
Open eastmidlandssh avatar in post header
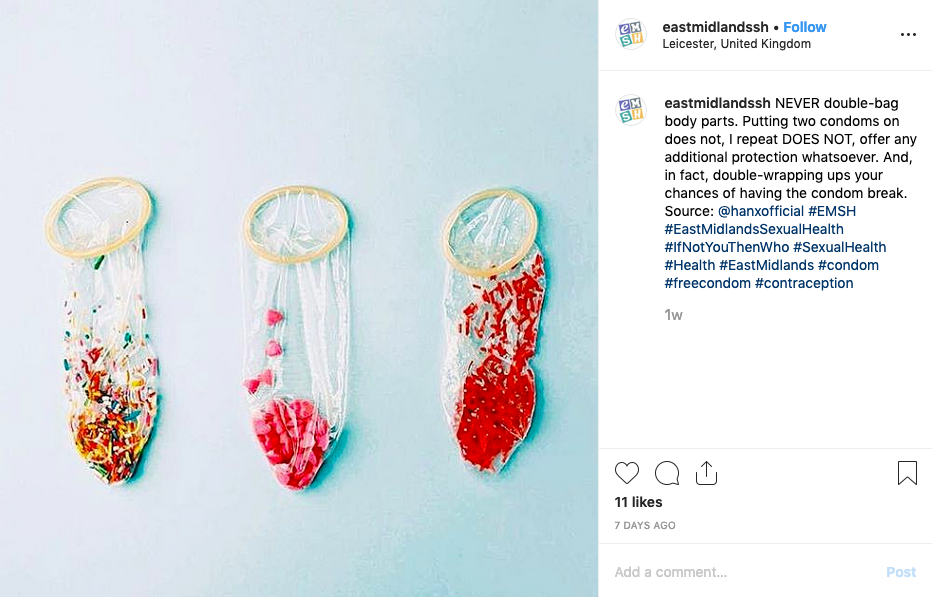pos(631,34)
